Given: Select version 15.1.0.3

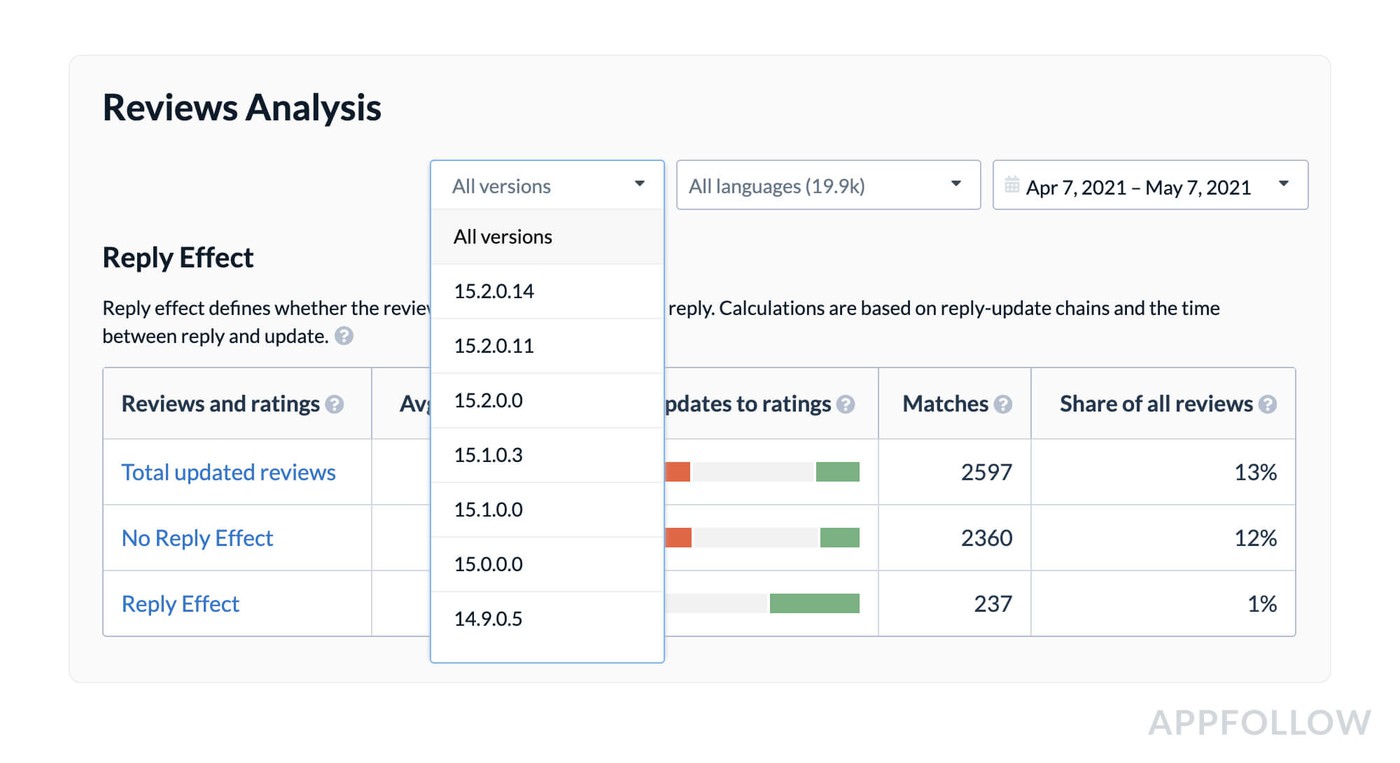Looking at the screenshot, I should (x=488, y=455).
